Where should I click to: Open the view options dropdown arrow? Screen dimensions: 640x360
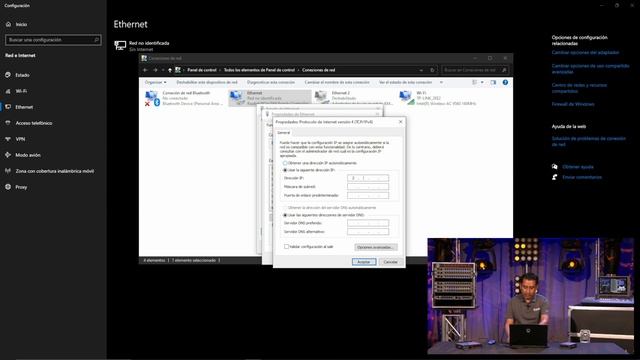coord(482,82)
